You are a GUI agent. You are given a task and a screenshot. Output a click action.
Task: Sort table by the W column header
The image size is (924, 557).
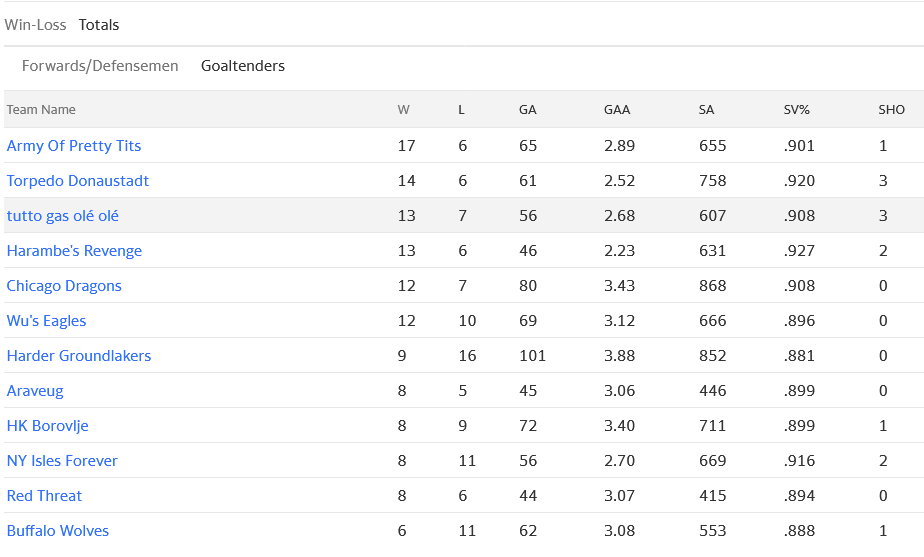tap(403, 110)
